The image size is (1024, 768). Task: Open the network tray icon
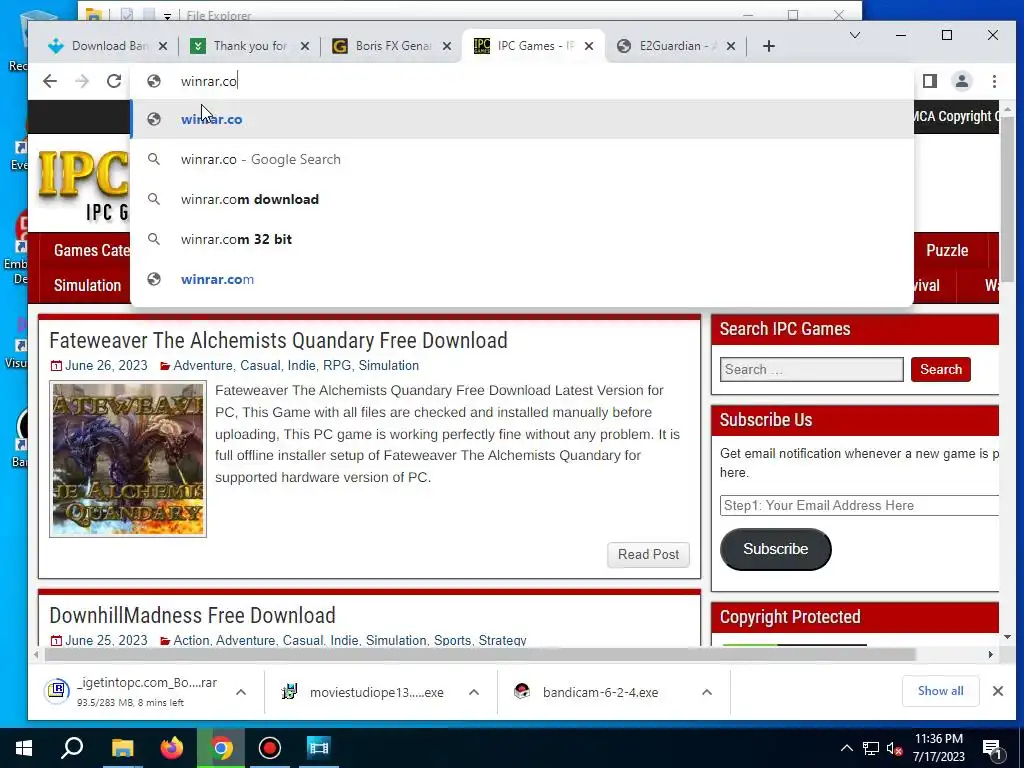coord(871,748)
